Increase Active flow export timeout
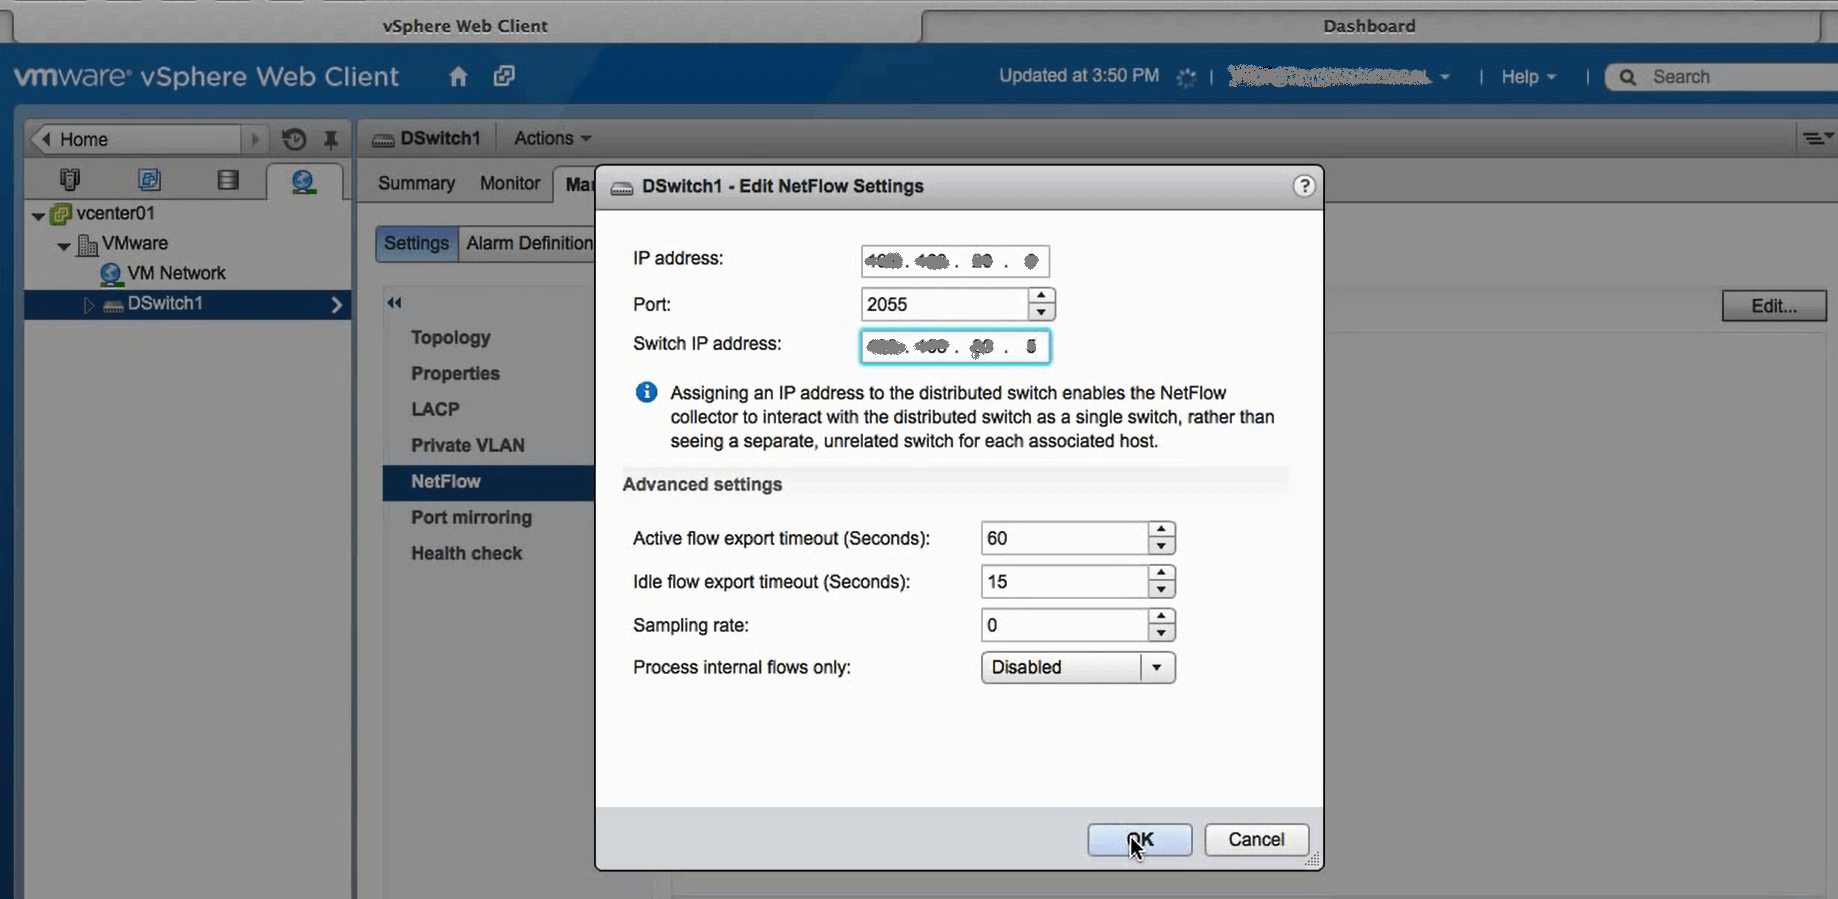This screenshot has height=899, width=1838. click(x=1161, y=530)
